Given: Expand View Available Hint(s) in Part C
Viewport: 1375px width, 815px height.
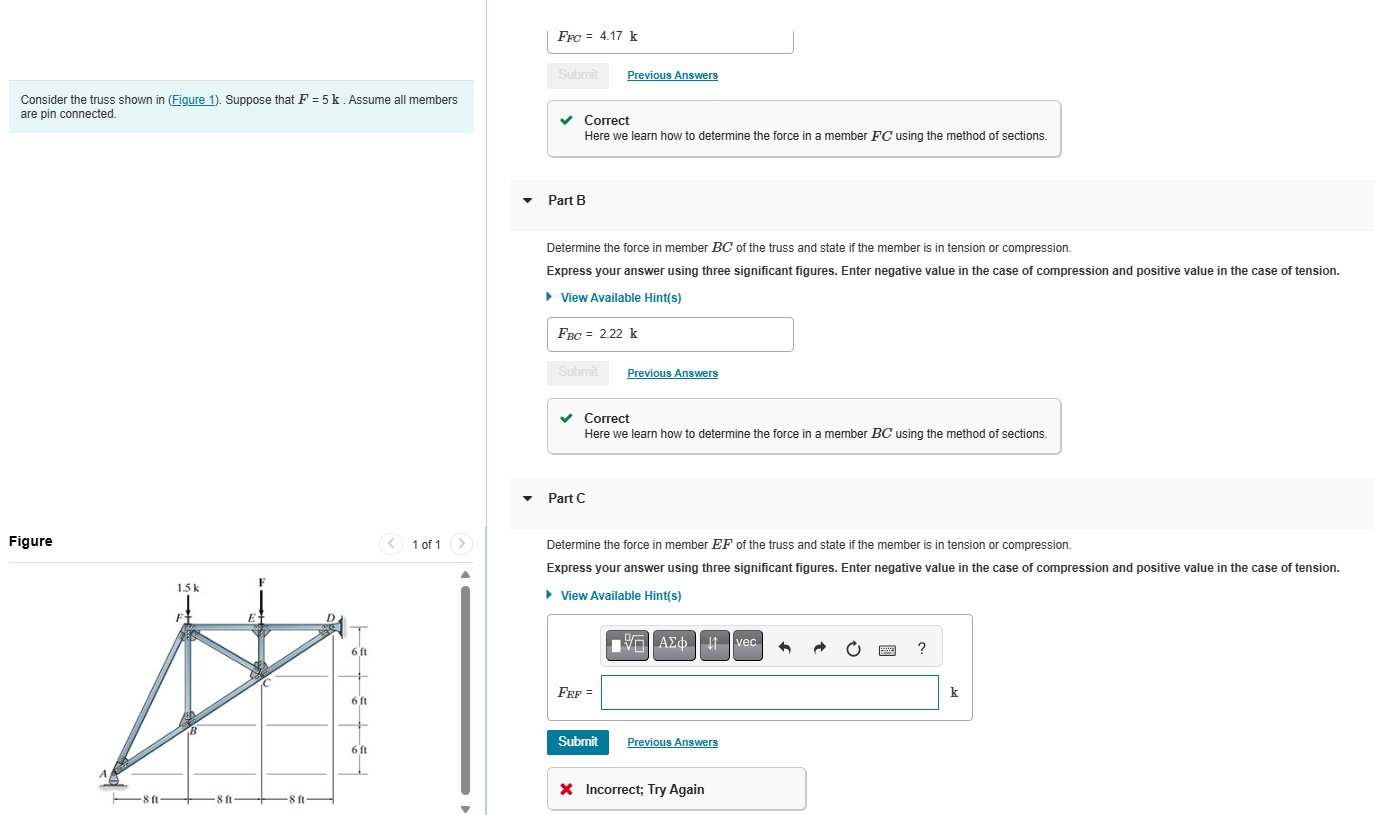Looking at the screenshot, I should (x=620, y=595).
